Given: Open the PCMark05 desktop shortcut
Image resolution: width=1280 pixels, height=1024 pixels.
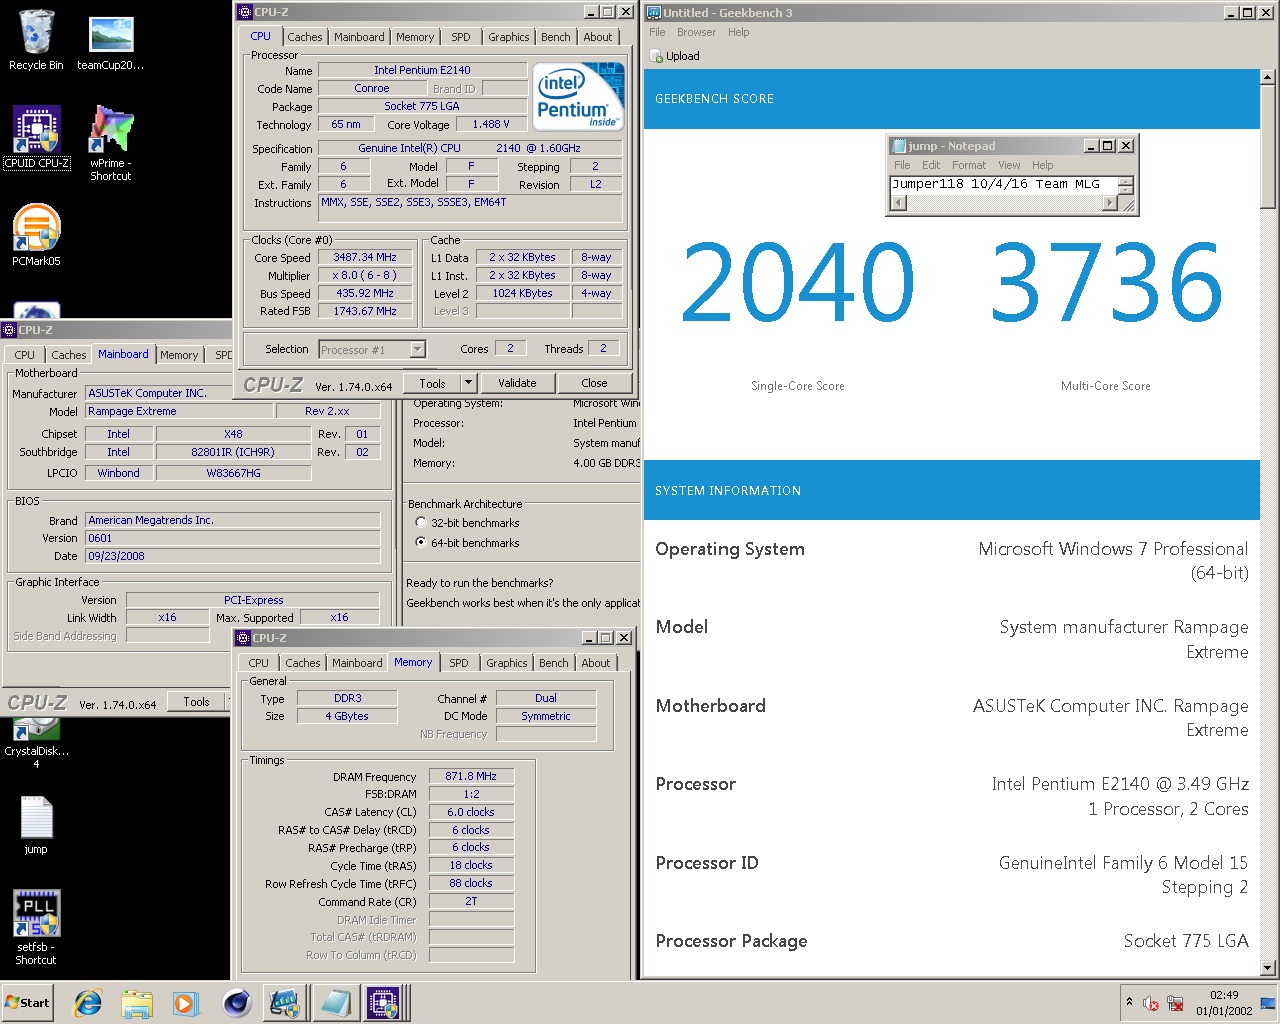Looking at the screenshot, I should coord(37,235).
